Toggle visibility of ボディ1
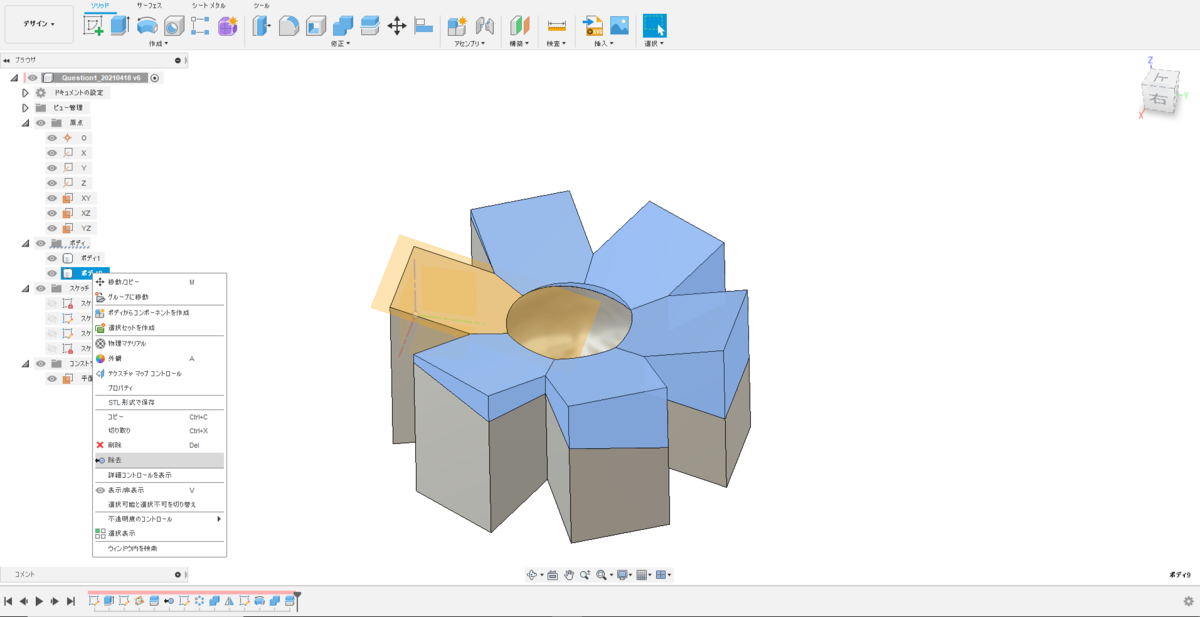Image resolution: width=1200 pixels, height=617 pixels. click(x=52, y=258)
